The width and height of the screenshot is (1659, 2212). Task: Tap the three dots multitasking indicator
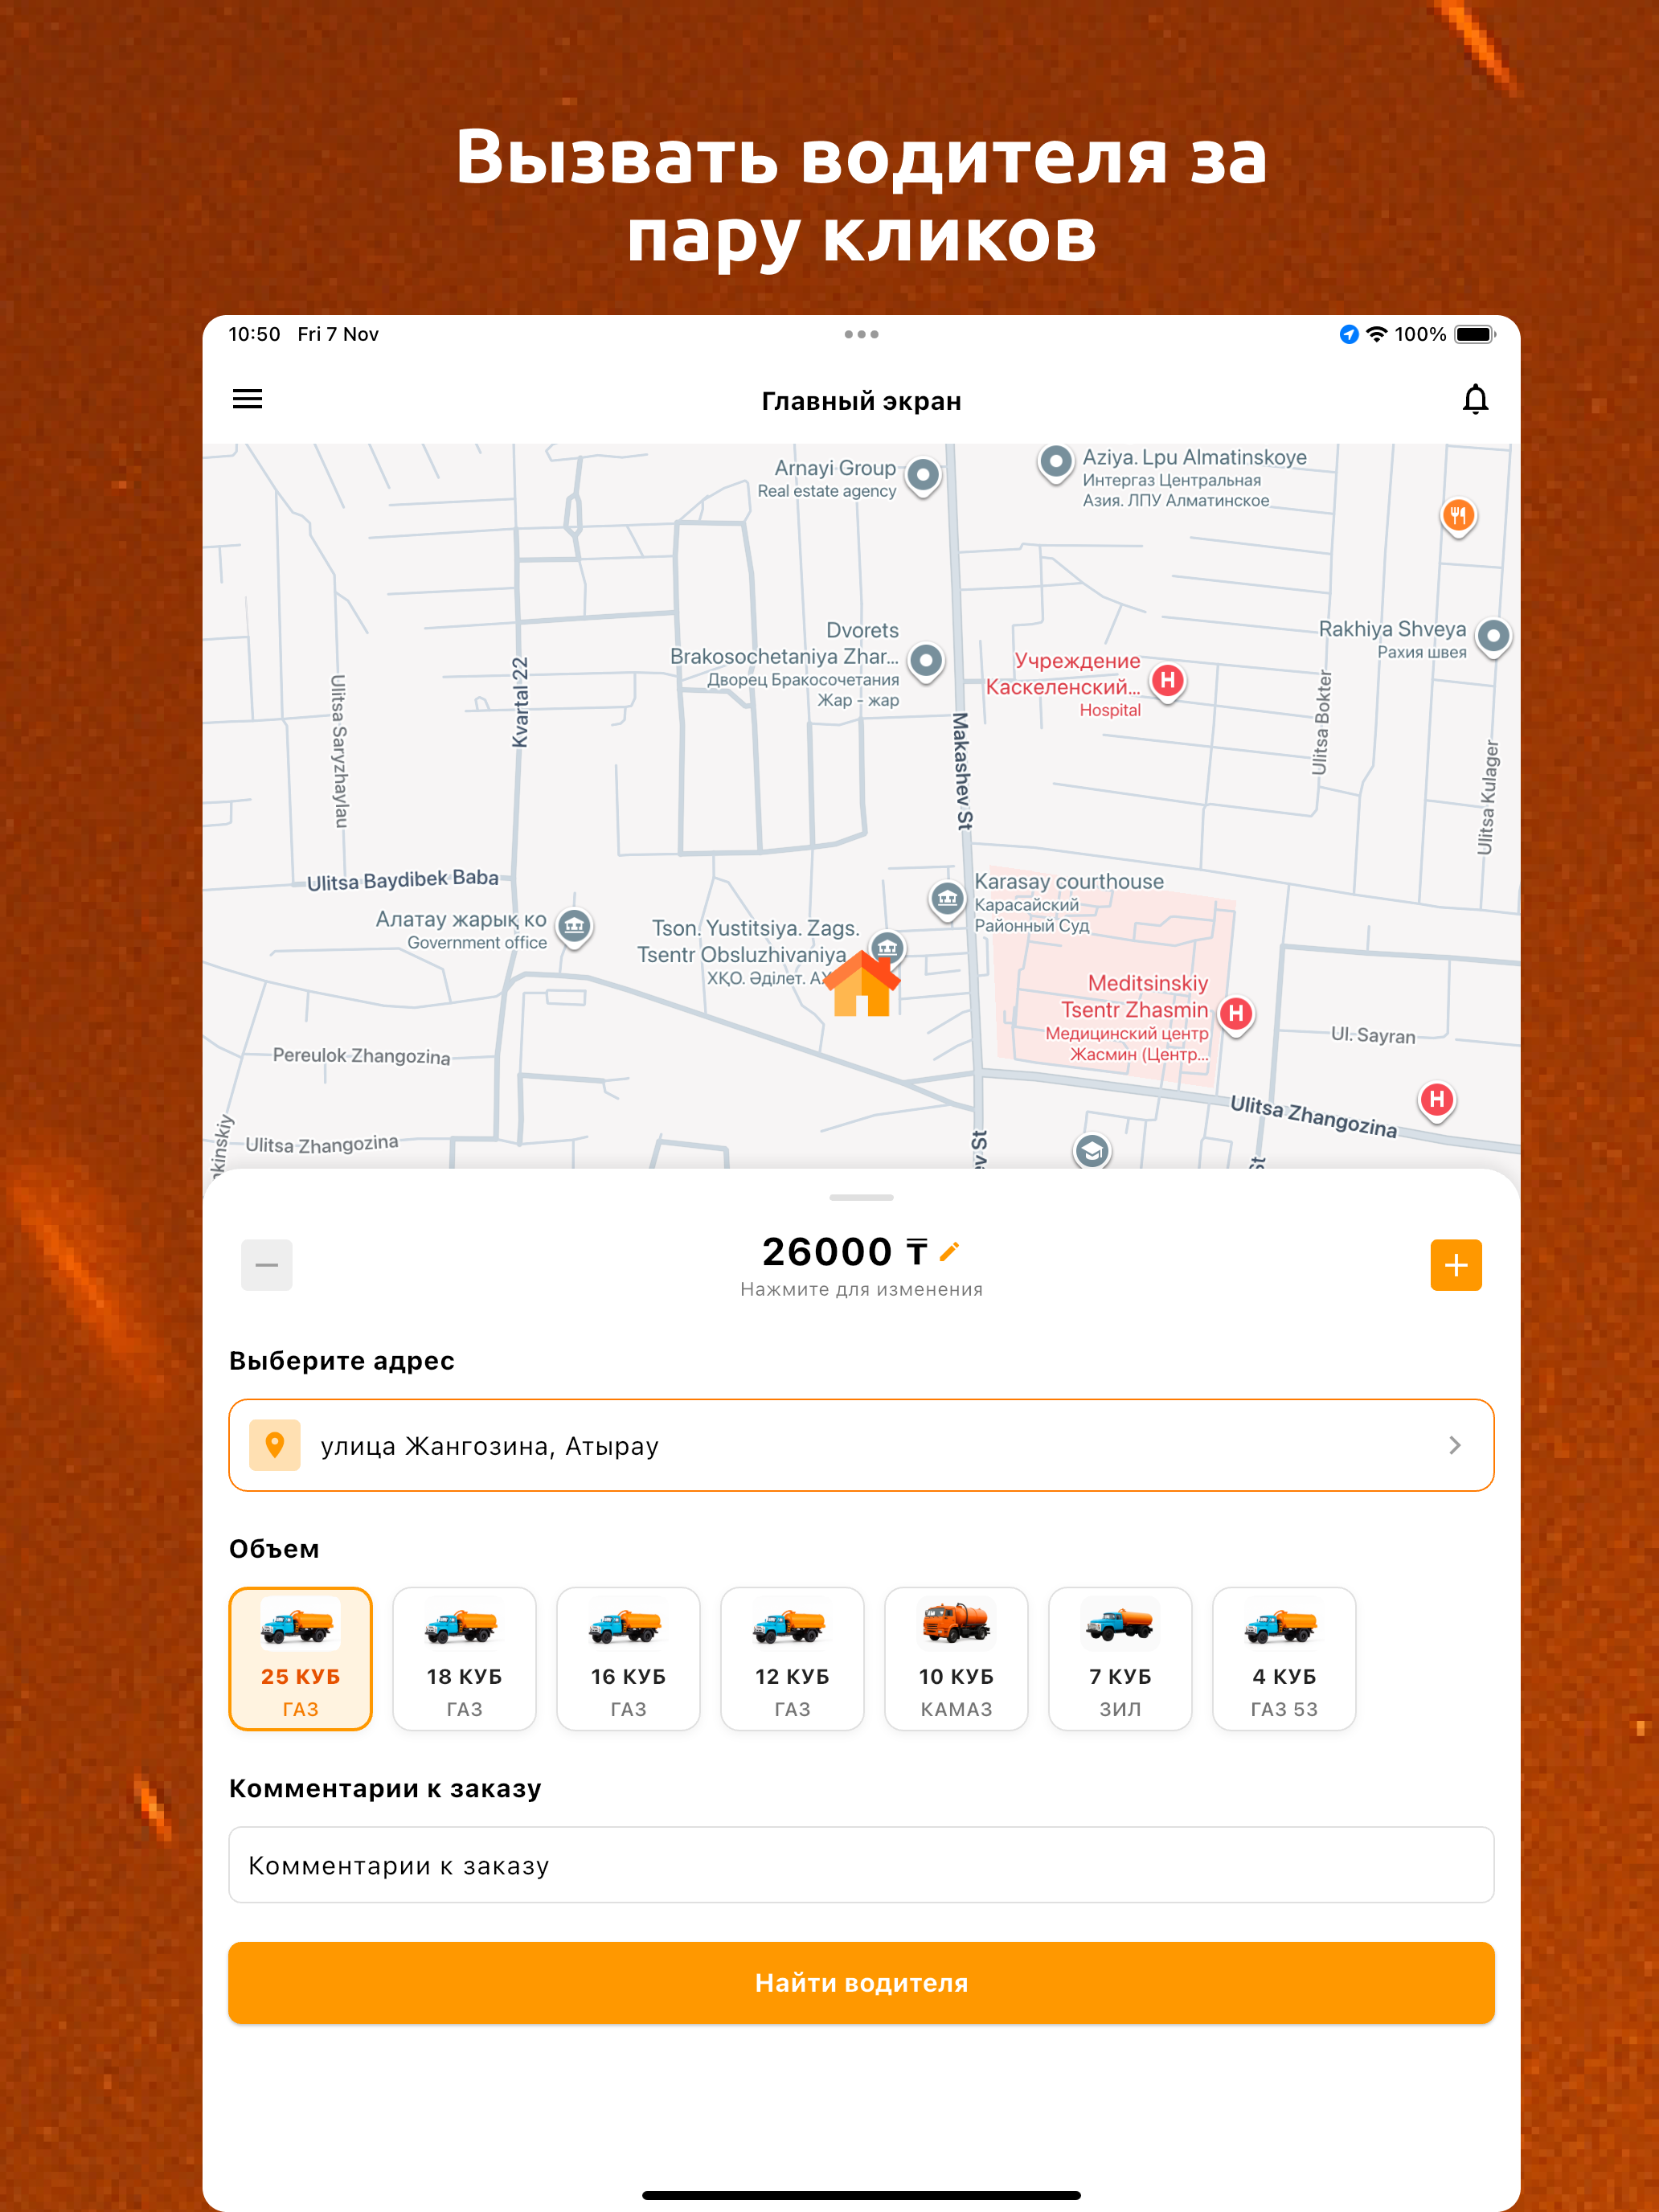[861, 334]
